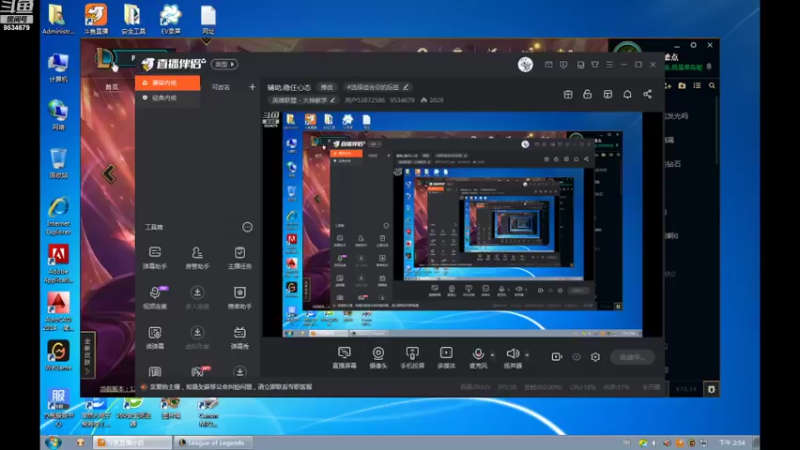Add the 多媒体 media source
800x450 pixels.
pyautogui.click(x=446, y=357)
